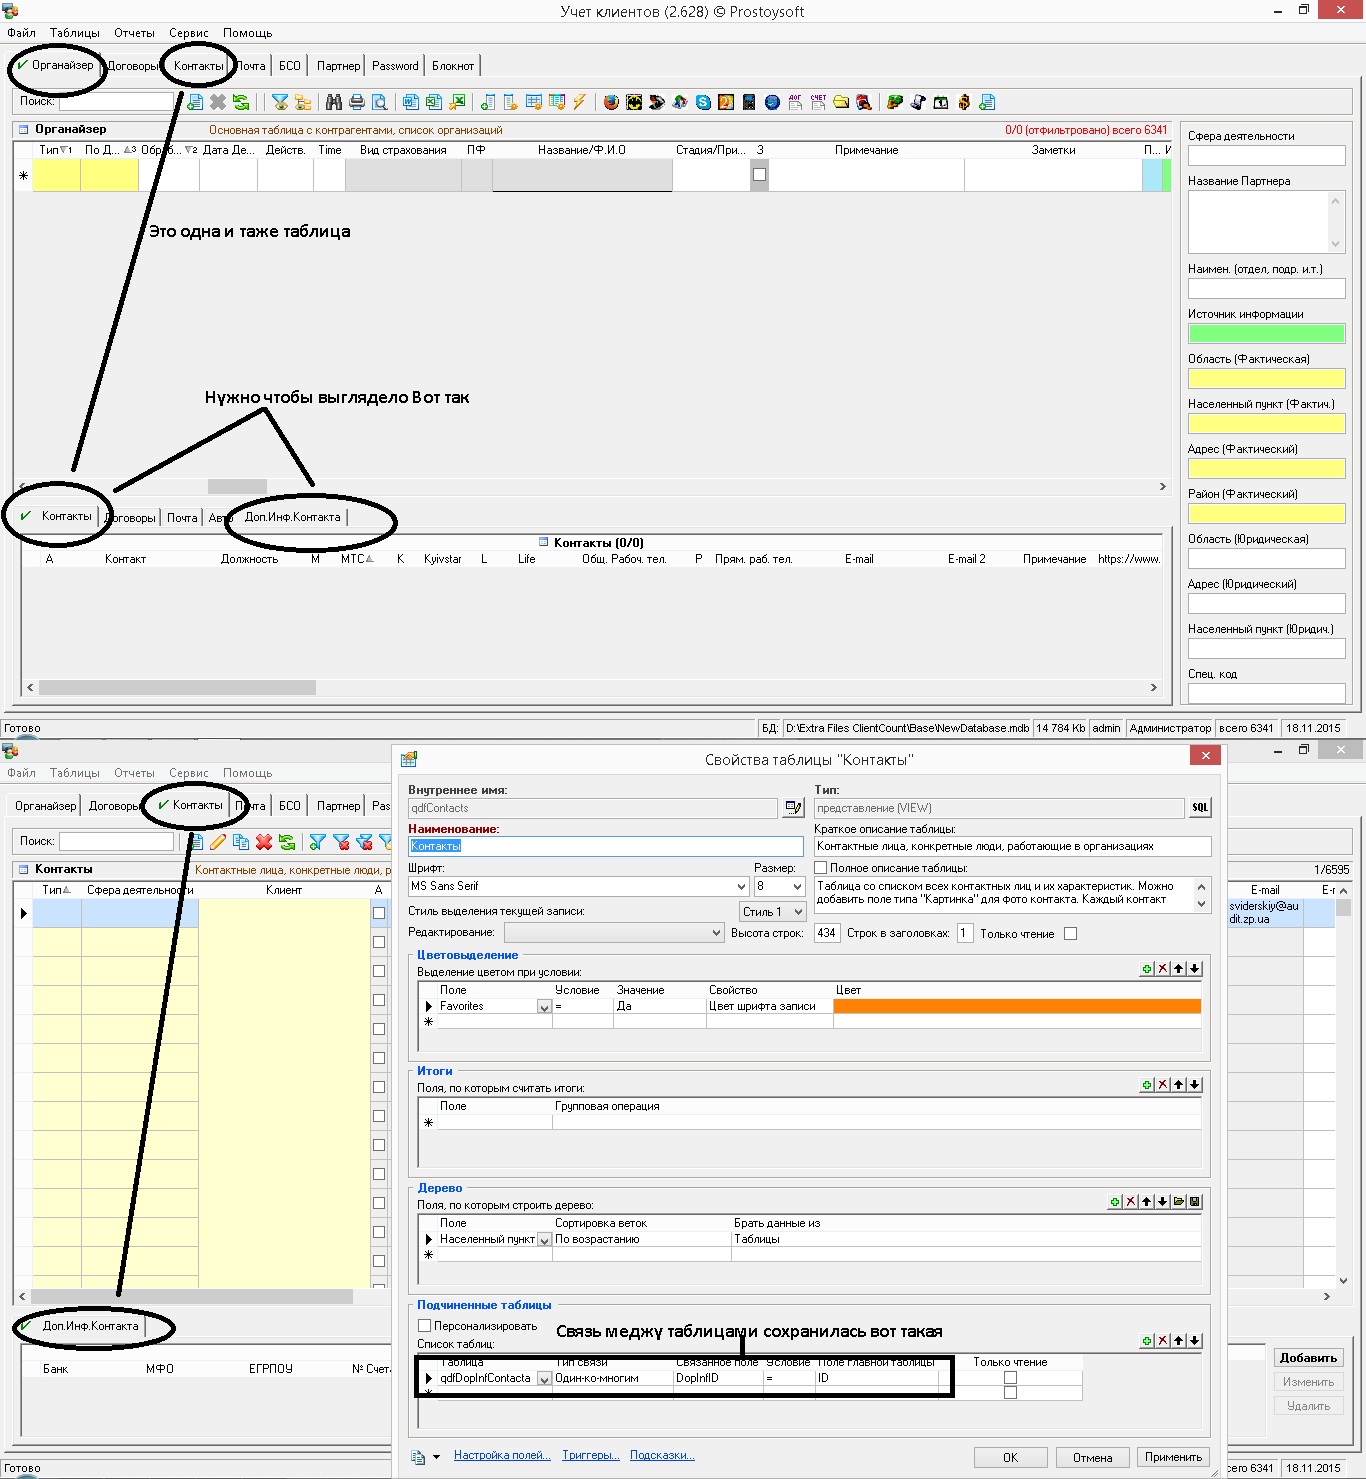Click the edit icon beside Внутреннее имя field
Image resolution: width=1366 pixels, height=1479 pixels.
coord(794,808)
